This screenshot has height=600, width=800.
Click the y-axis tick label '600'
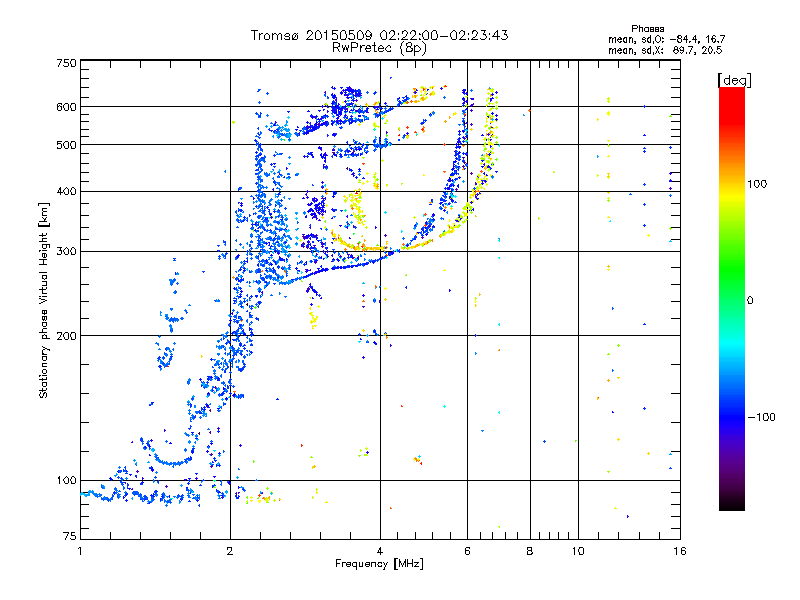click(66, 107)
